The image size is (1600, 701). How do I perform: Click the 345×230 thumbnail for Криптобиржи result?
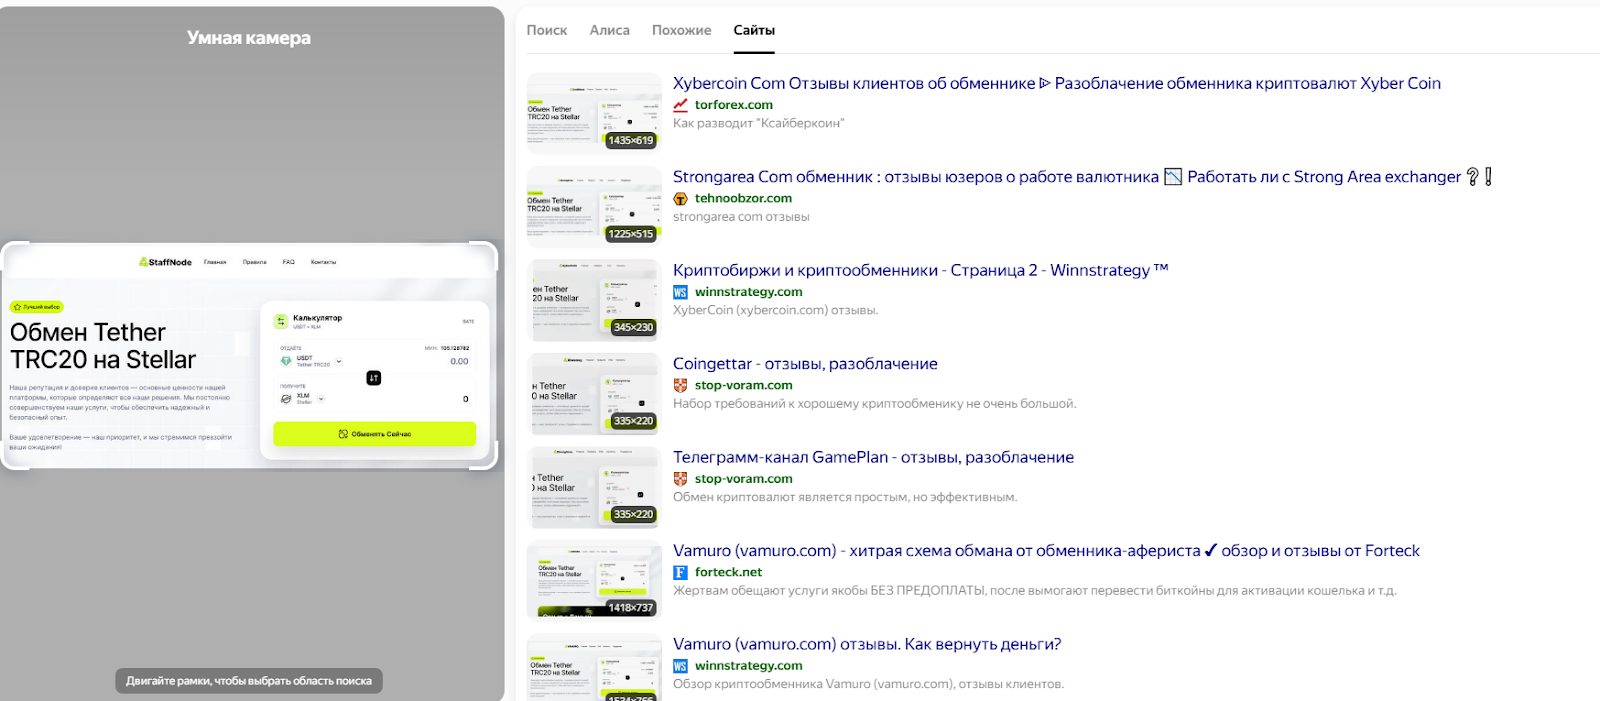tap(594, 300)
